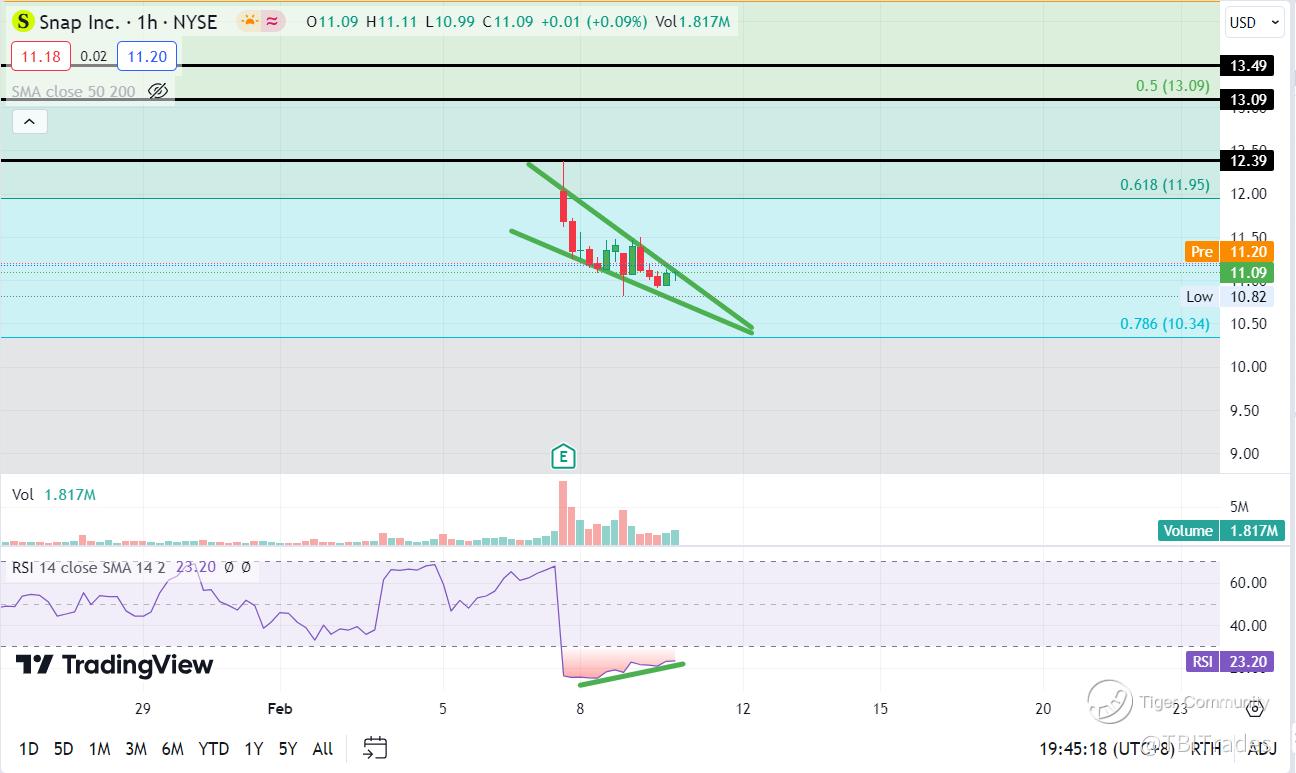This screenshot has height=773, width=1296.
Task: Select the 0.5 (13.09) Fibonacci level label
Action: pos(1173,86)
